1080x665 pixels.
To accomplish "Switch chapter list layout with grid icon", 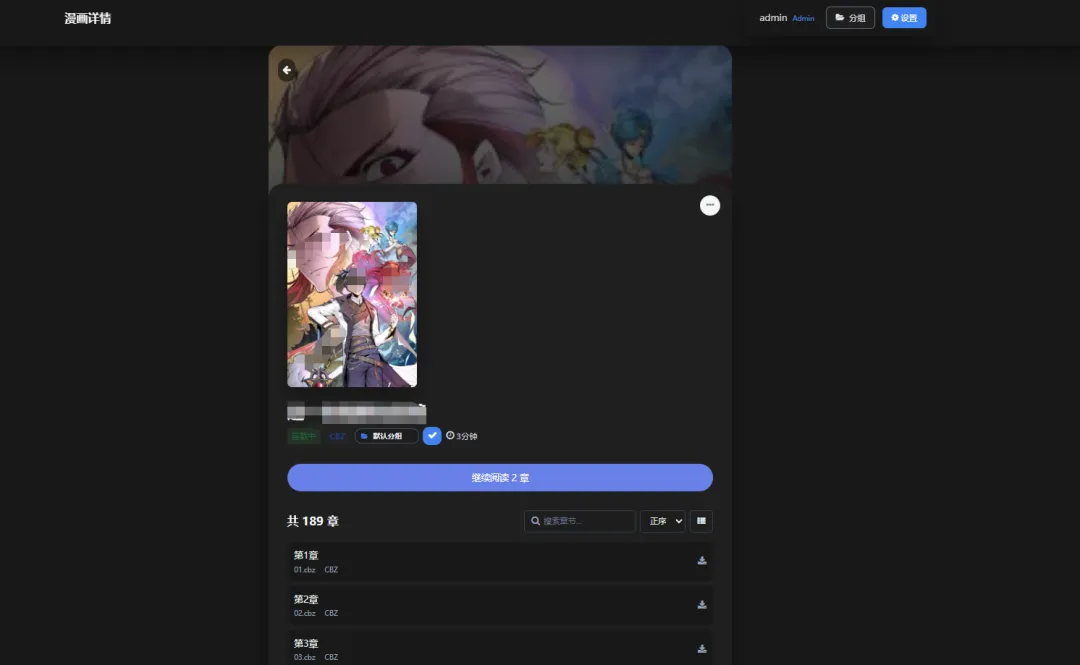I will [701, 521].
